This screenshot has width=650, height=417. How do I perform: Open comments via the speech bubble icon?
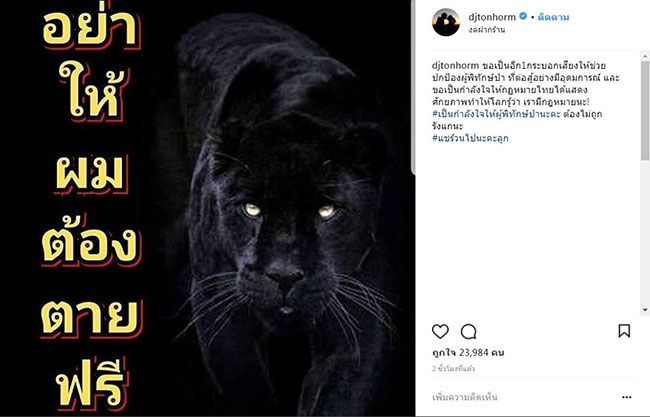click(468, 332)
